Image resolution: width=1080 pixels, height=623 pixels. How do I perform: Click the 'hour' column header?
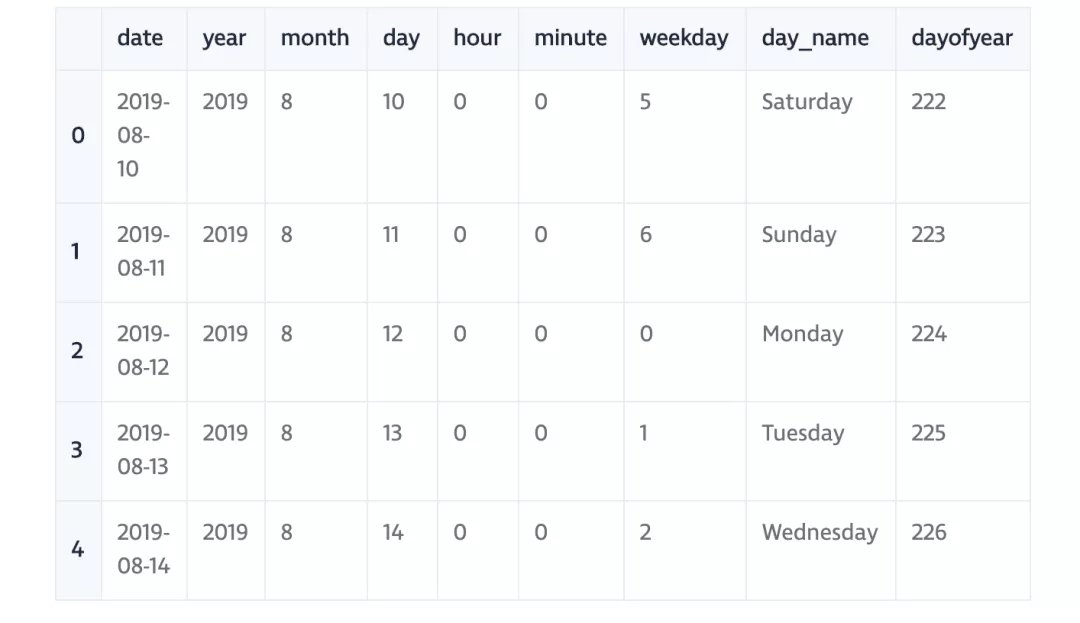[x=477, y=38]
